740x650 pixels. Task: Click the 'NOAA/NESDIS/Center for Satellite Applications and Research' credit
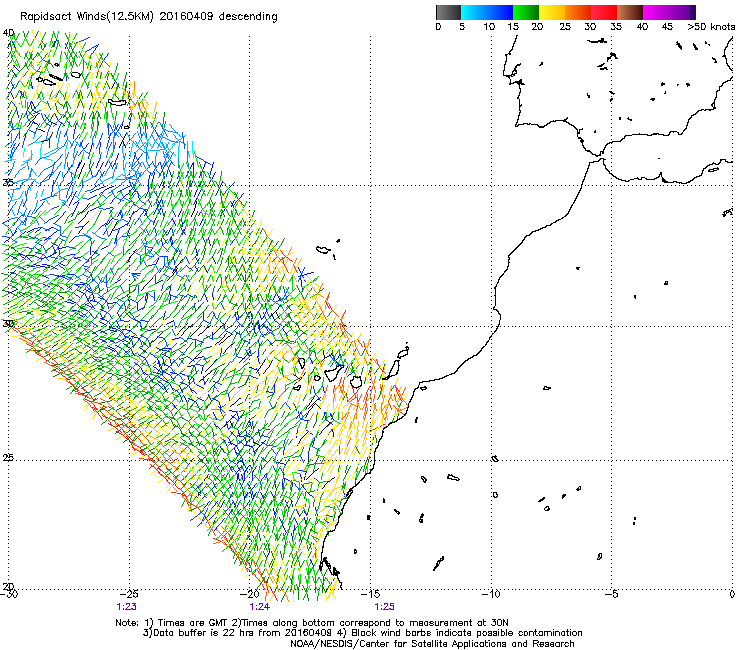point(432,644)
